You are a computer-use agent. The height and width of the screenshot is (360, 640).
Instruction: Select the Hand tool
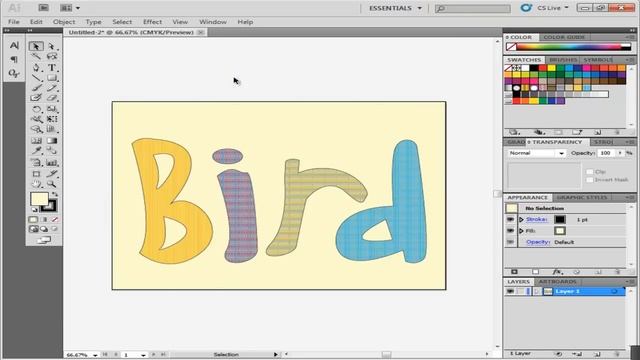pos(36,184)
